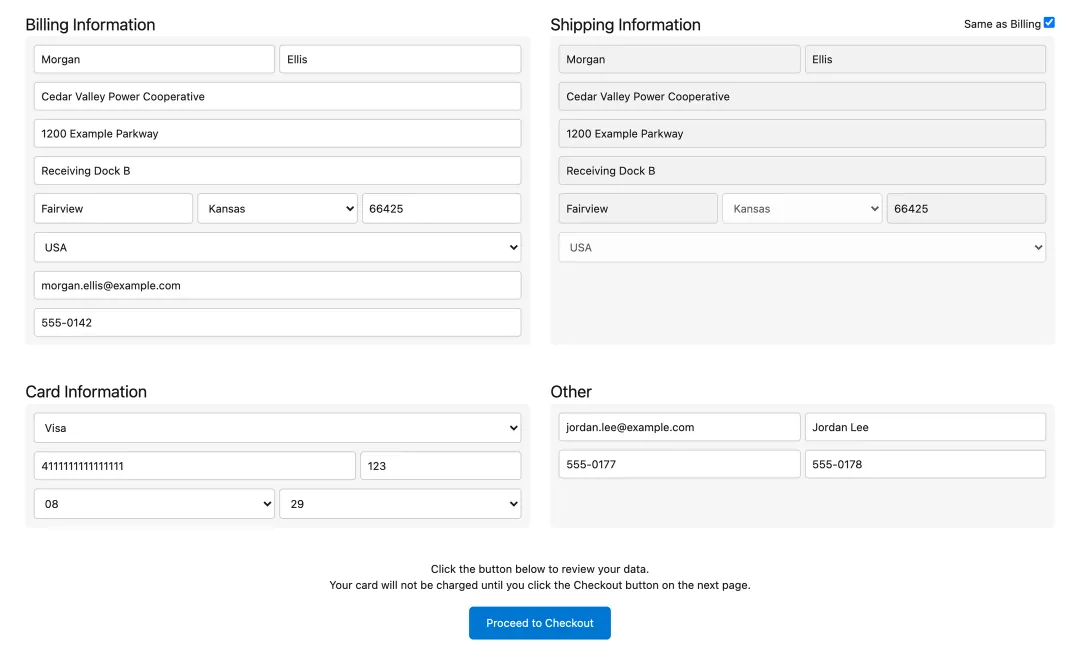Click the shipping Receiving Dock B field

click(x=802, y=171)
